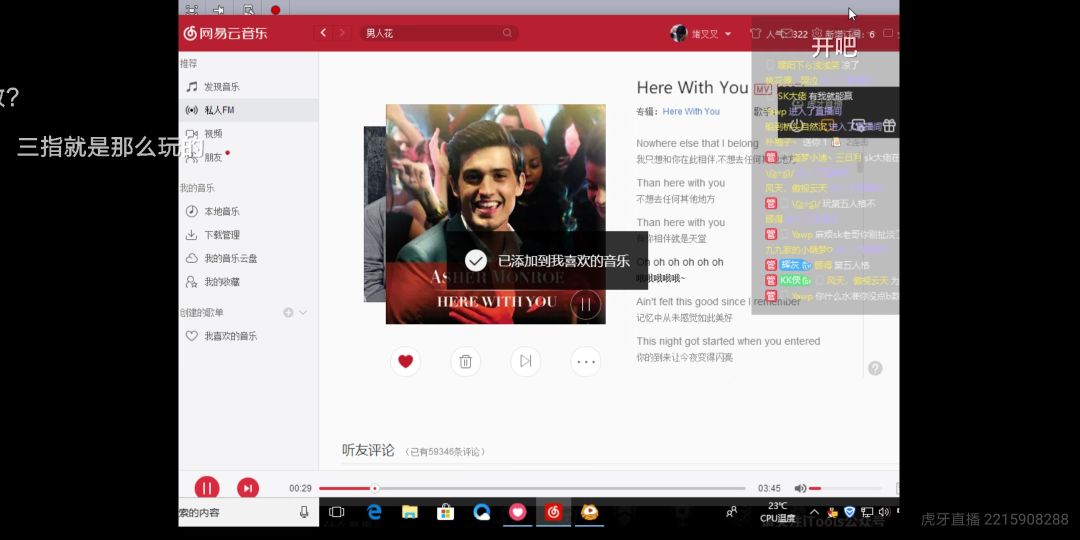Click the previous song cover behind the album

(x=374, y=214)
